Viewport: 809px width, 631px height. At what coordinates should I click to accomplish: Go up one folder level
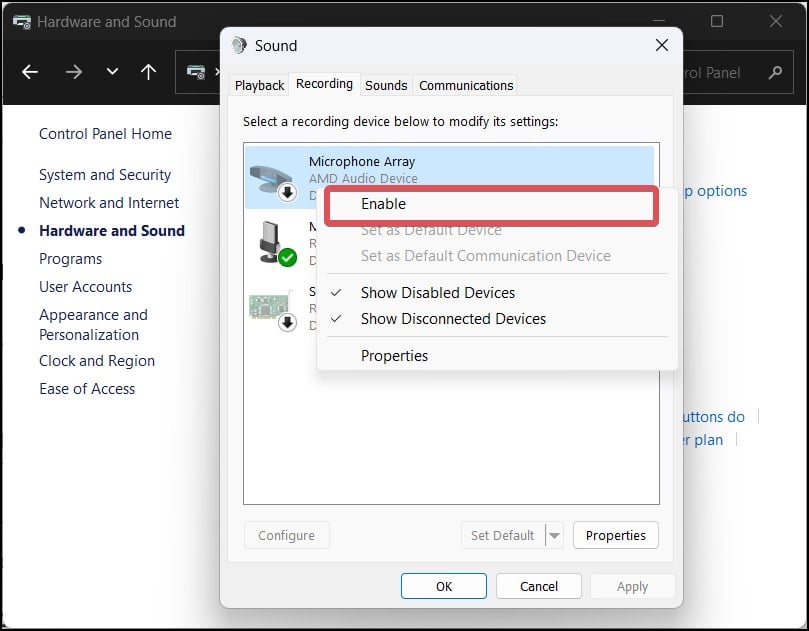pos(148,72)
